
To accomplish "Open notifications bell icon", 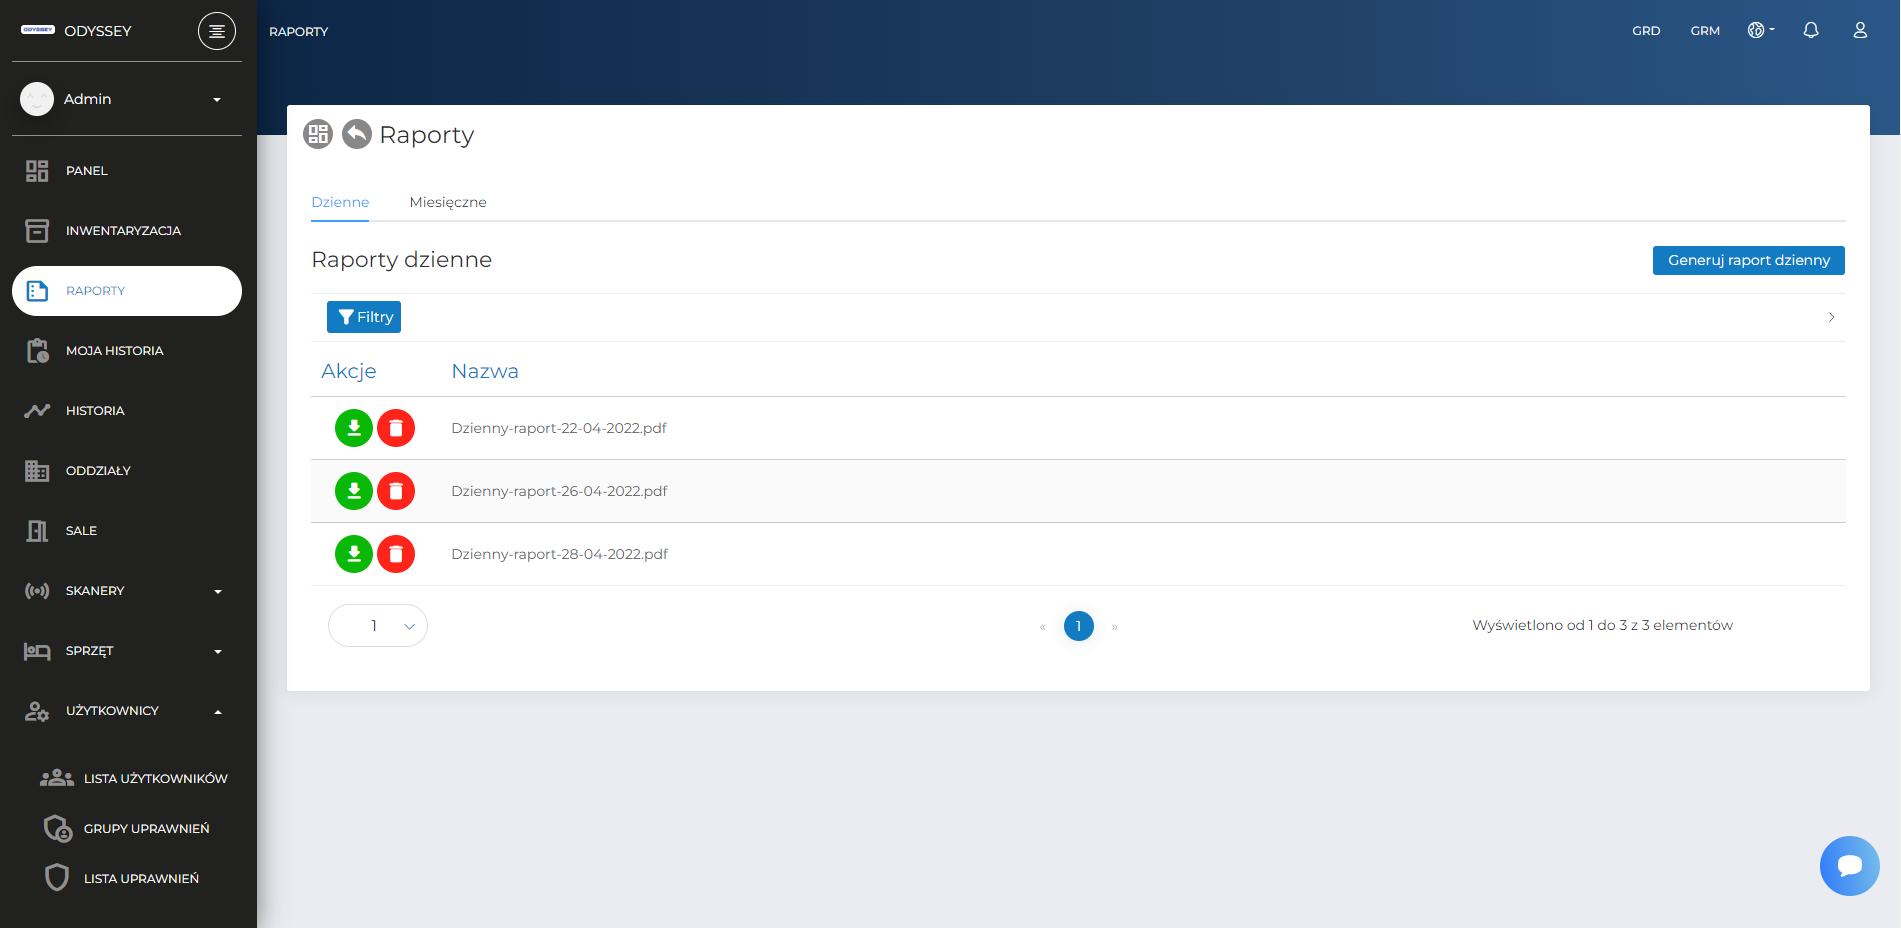I will (x=1811, y=30).
